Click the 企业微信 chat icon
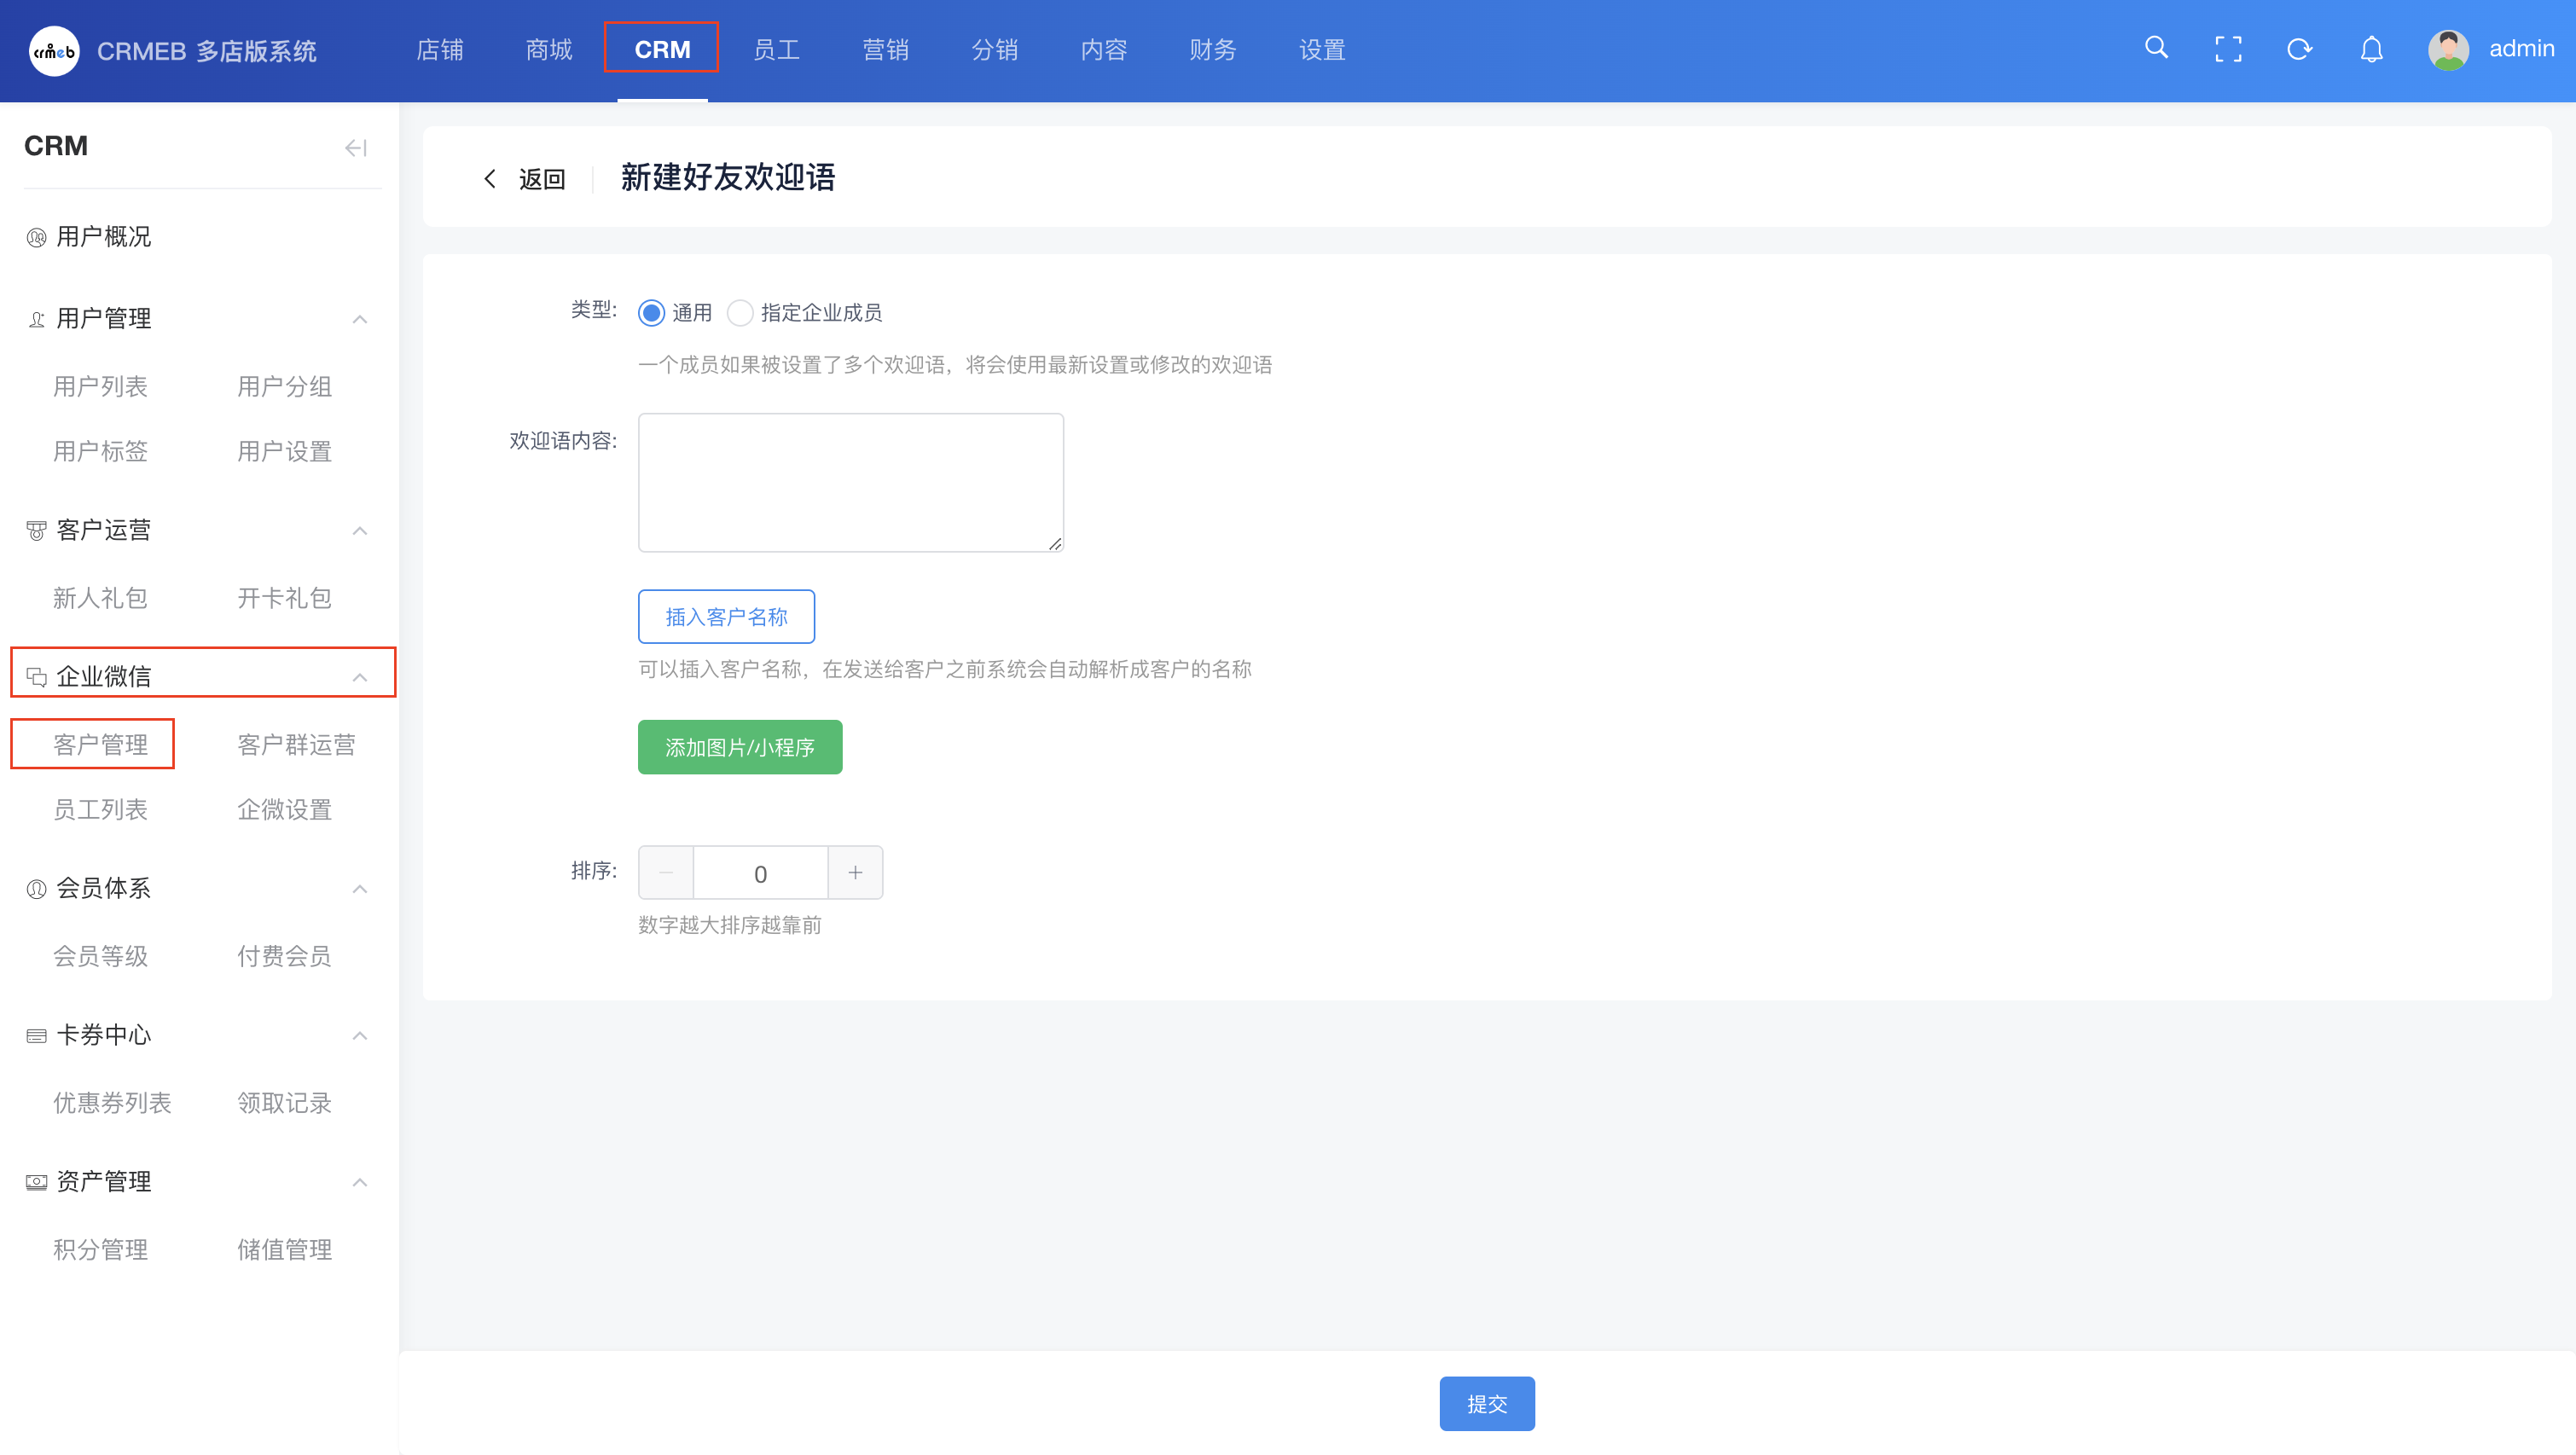Screen dimensions: 2576x1455 point(36,677)
